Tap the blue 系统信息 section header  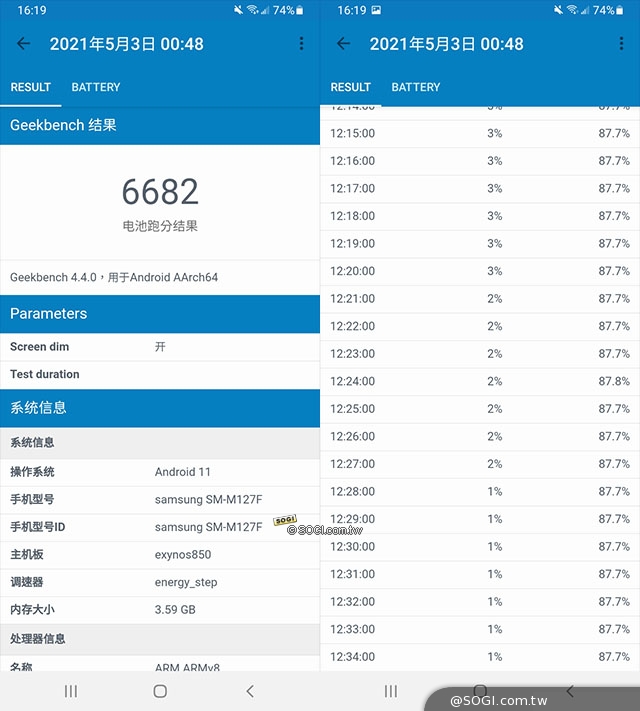pyautogui.click(x=160, y=408)
